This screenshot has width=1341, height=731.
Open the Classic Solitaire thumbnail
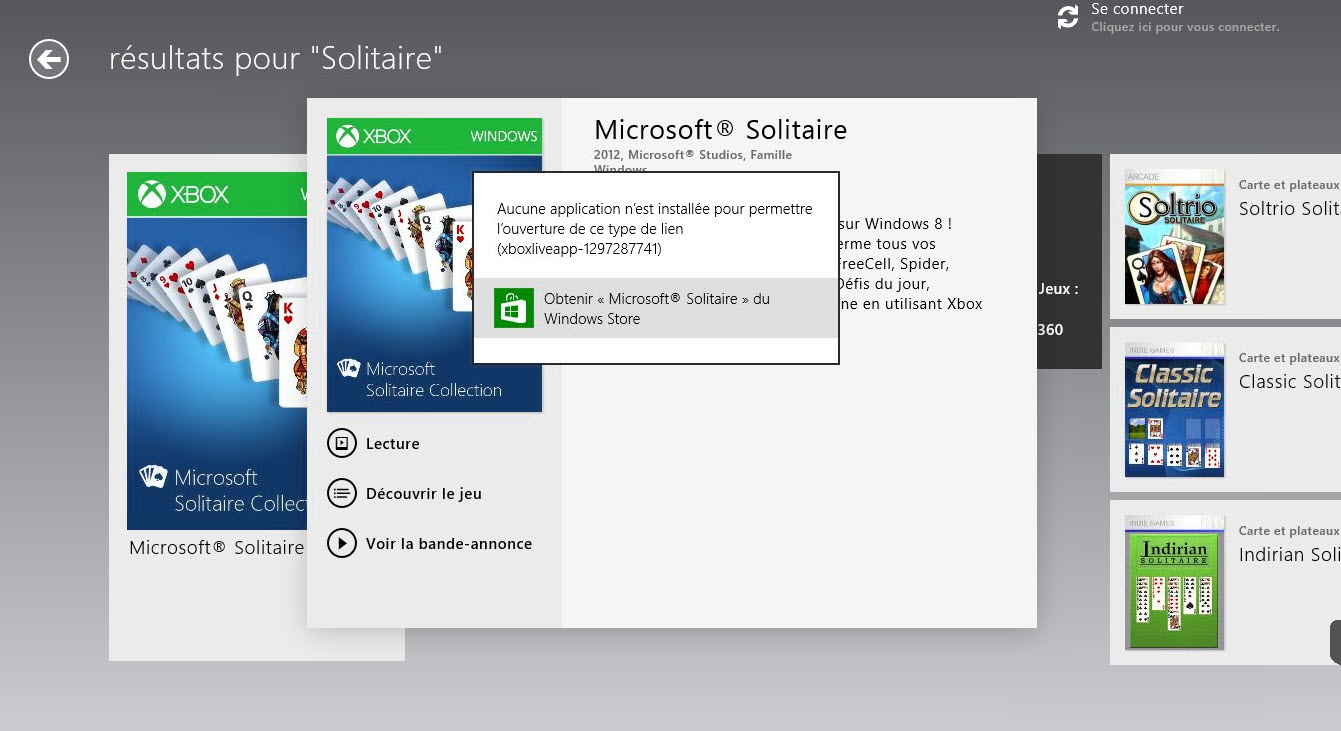coord(1174,409)
